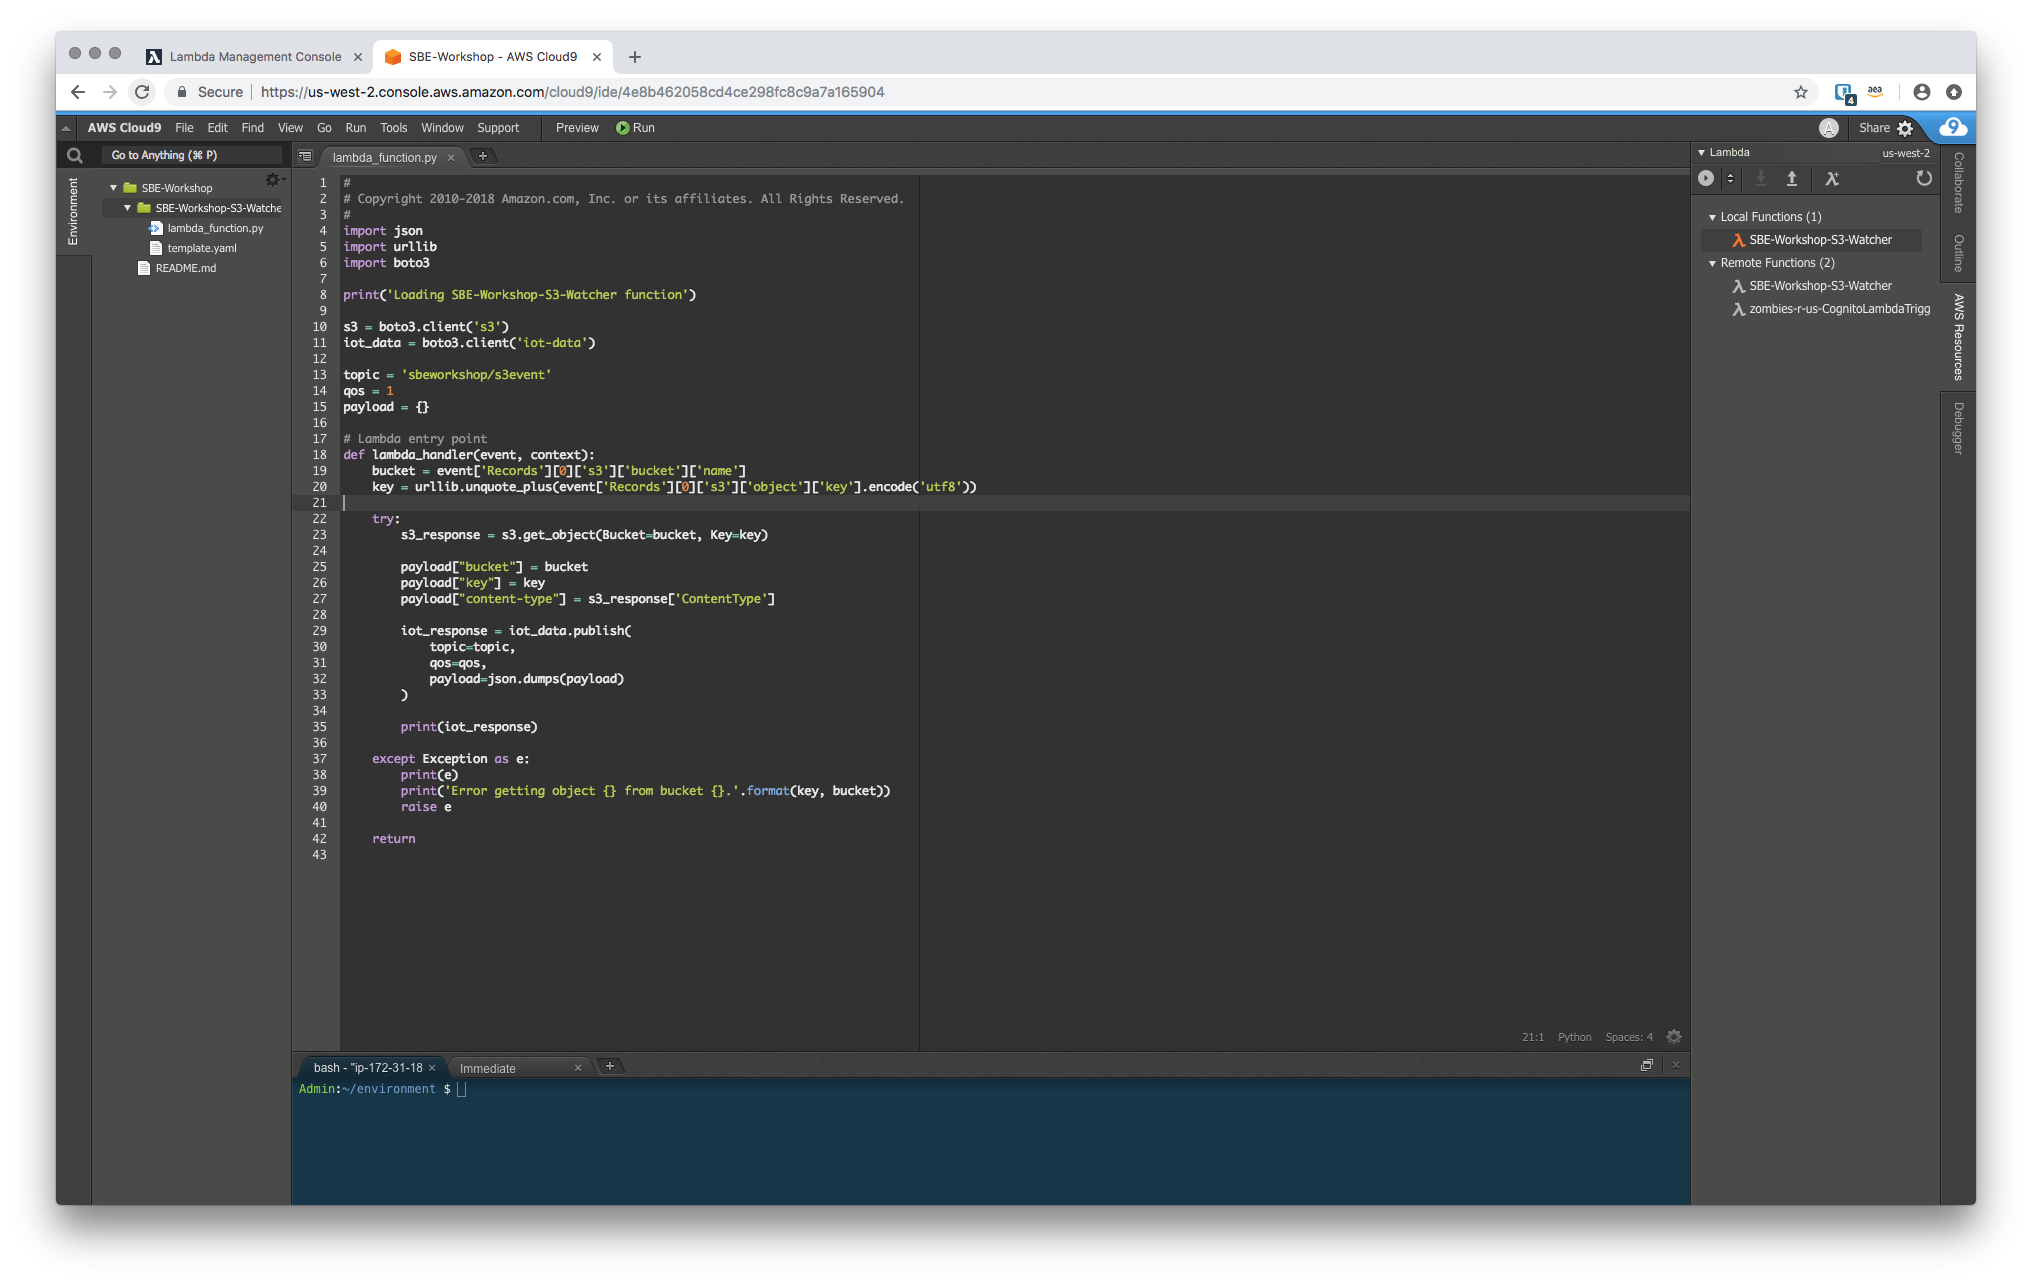
Task: Open the Support menu
Action: (498, 128)
